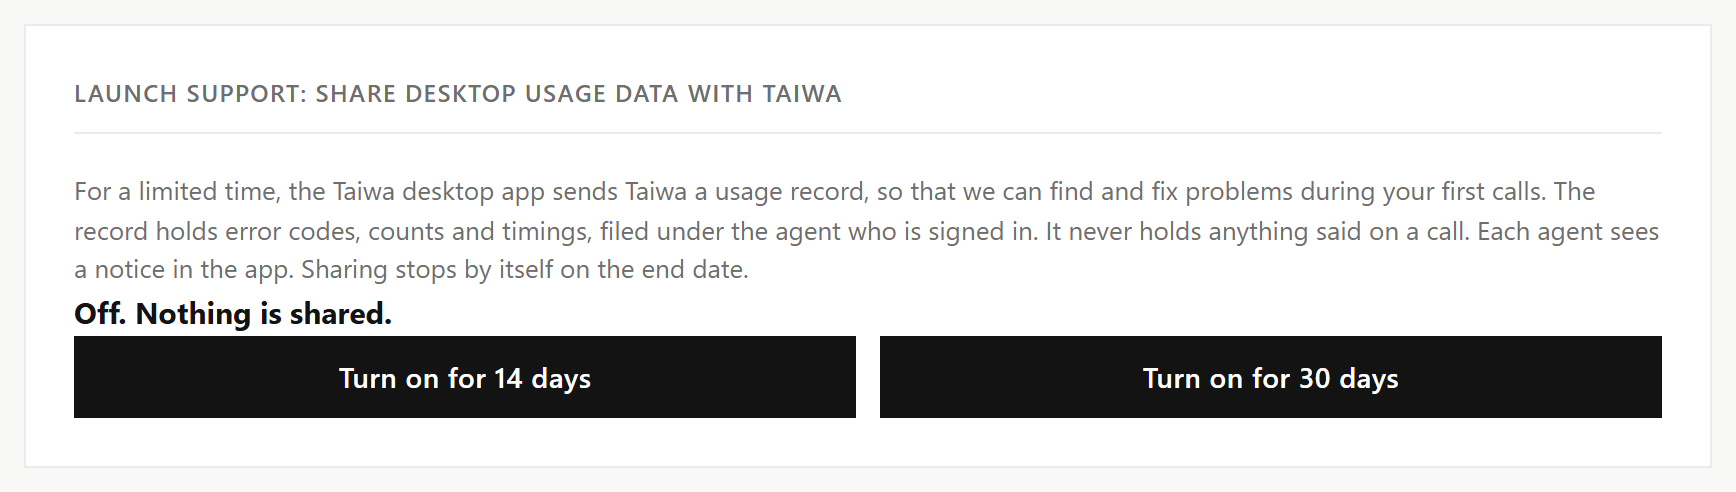Viewport: 1736px width, 492px height.
Task: Click the word 'TAIWA' in the heading
Action: point(802,94)
